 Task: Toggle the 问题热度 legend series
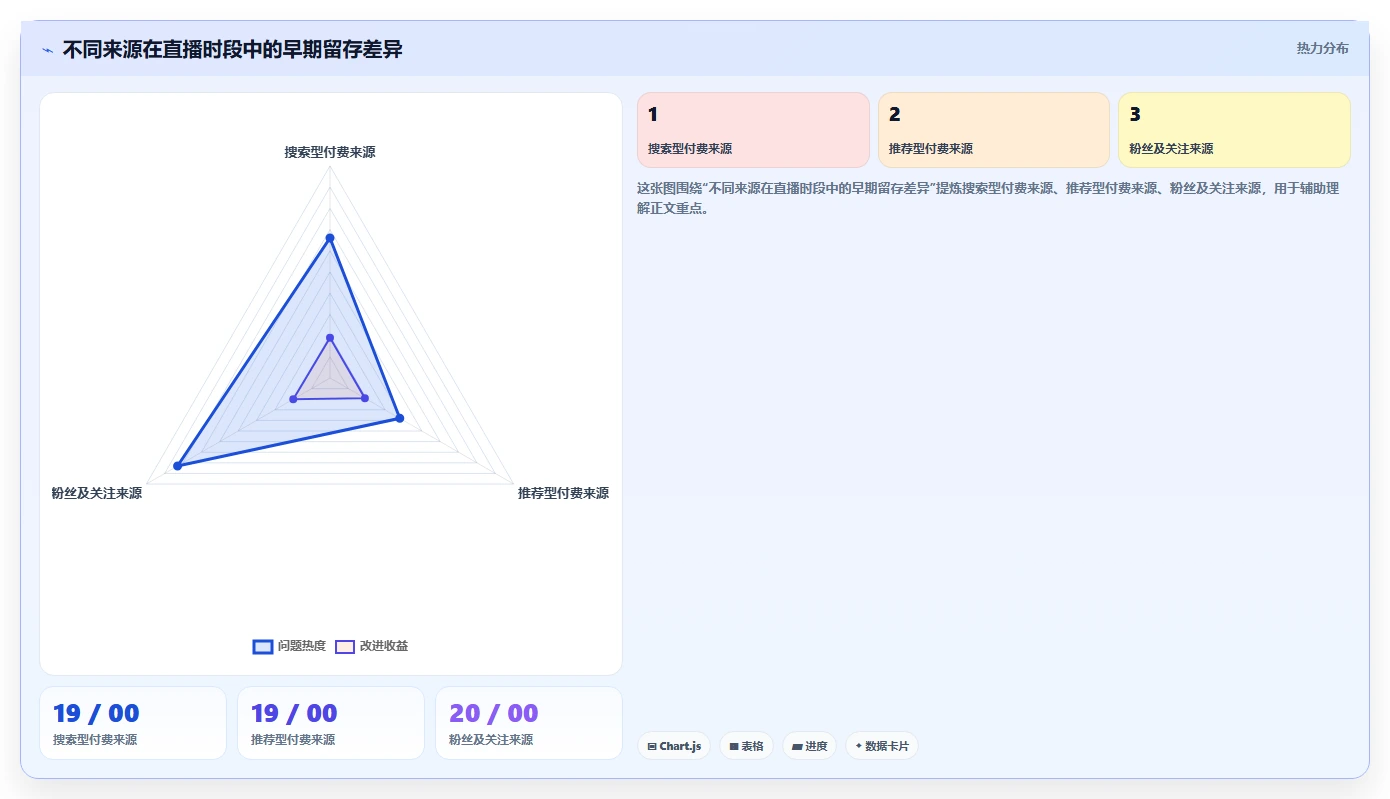[289, 646]
